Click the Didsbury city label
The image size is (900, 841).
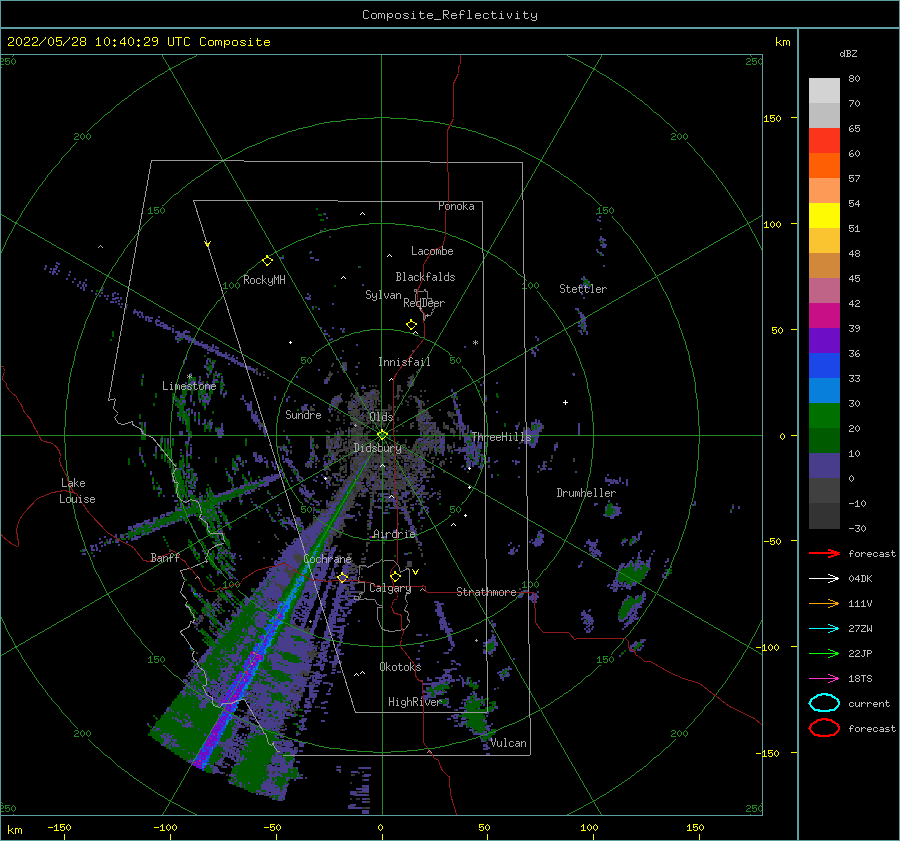point(378,448)
